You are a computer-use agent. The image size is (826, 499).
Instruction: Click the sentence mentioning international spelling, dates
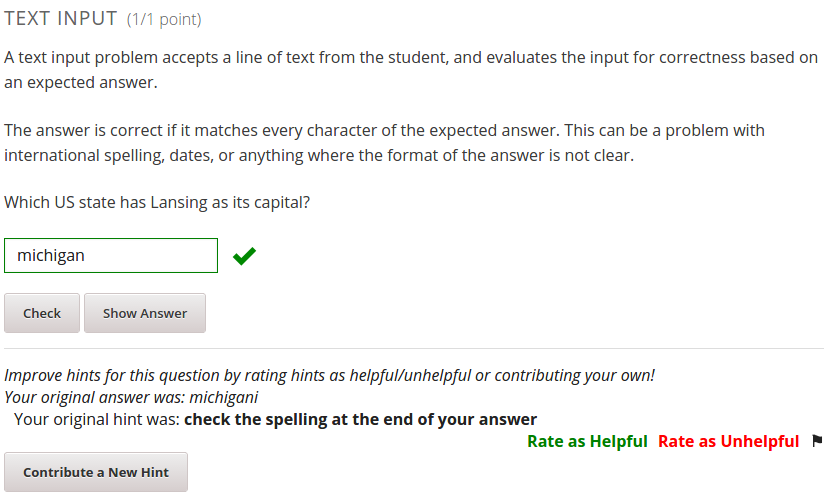[319, 156]
